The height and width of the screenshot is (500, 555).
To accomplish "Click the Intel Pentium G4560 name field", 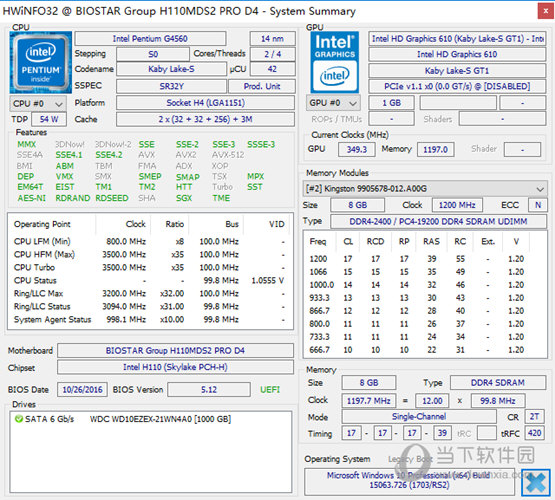I will click(x=150, y=39).
